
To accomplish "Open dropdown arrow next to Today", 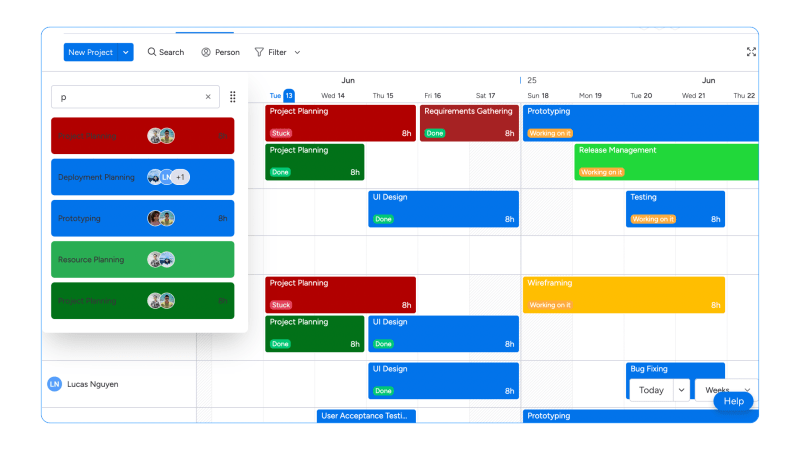I will click(682, 390).
